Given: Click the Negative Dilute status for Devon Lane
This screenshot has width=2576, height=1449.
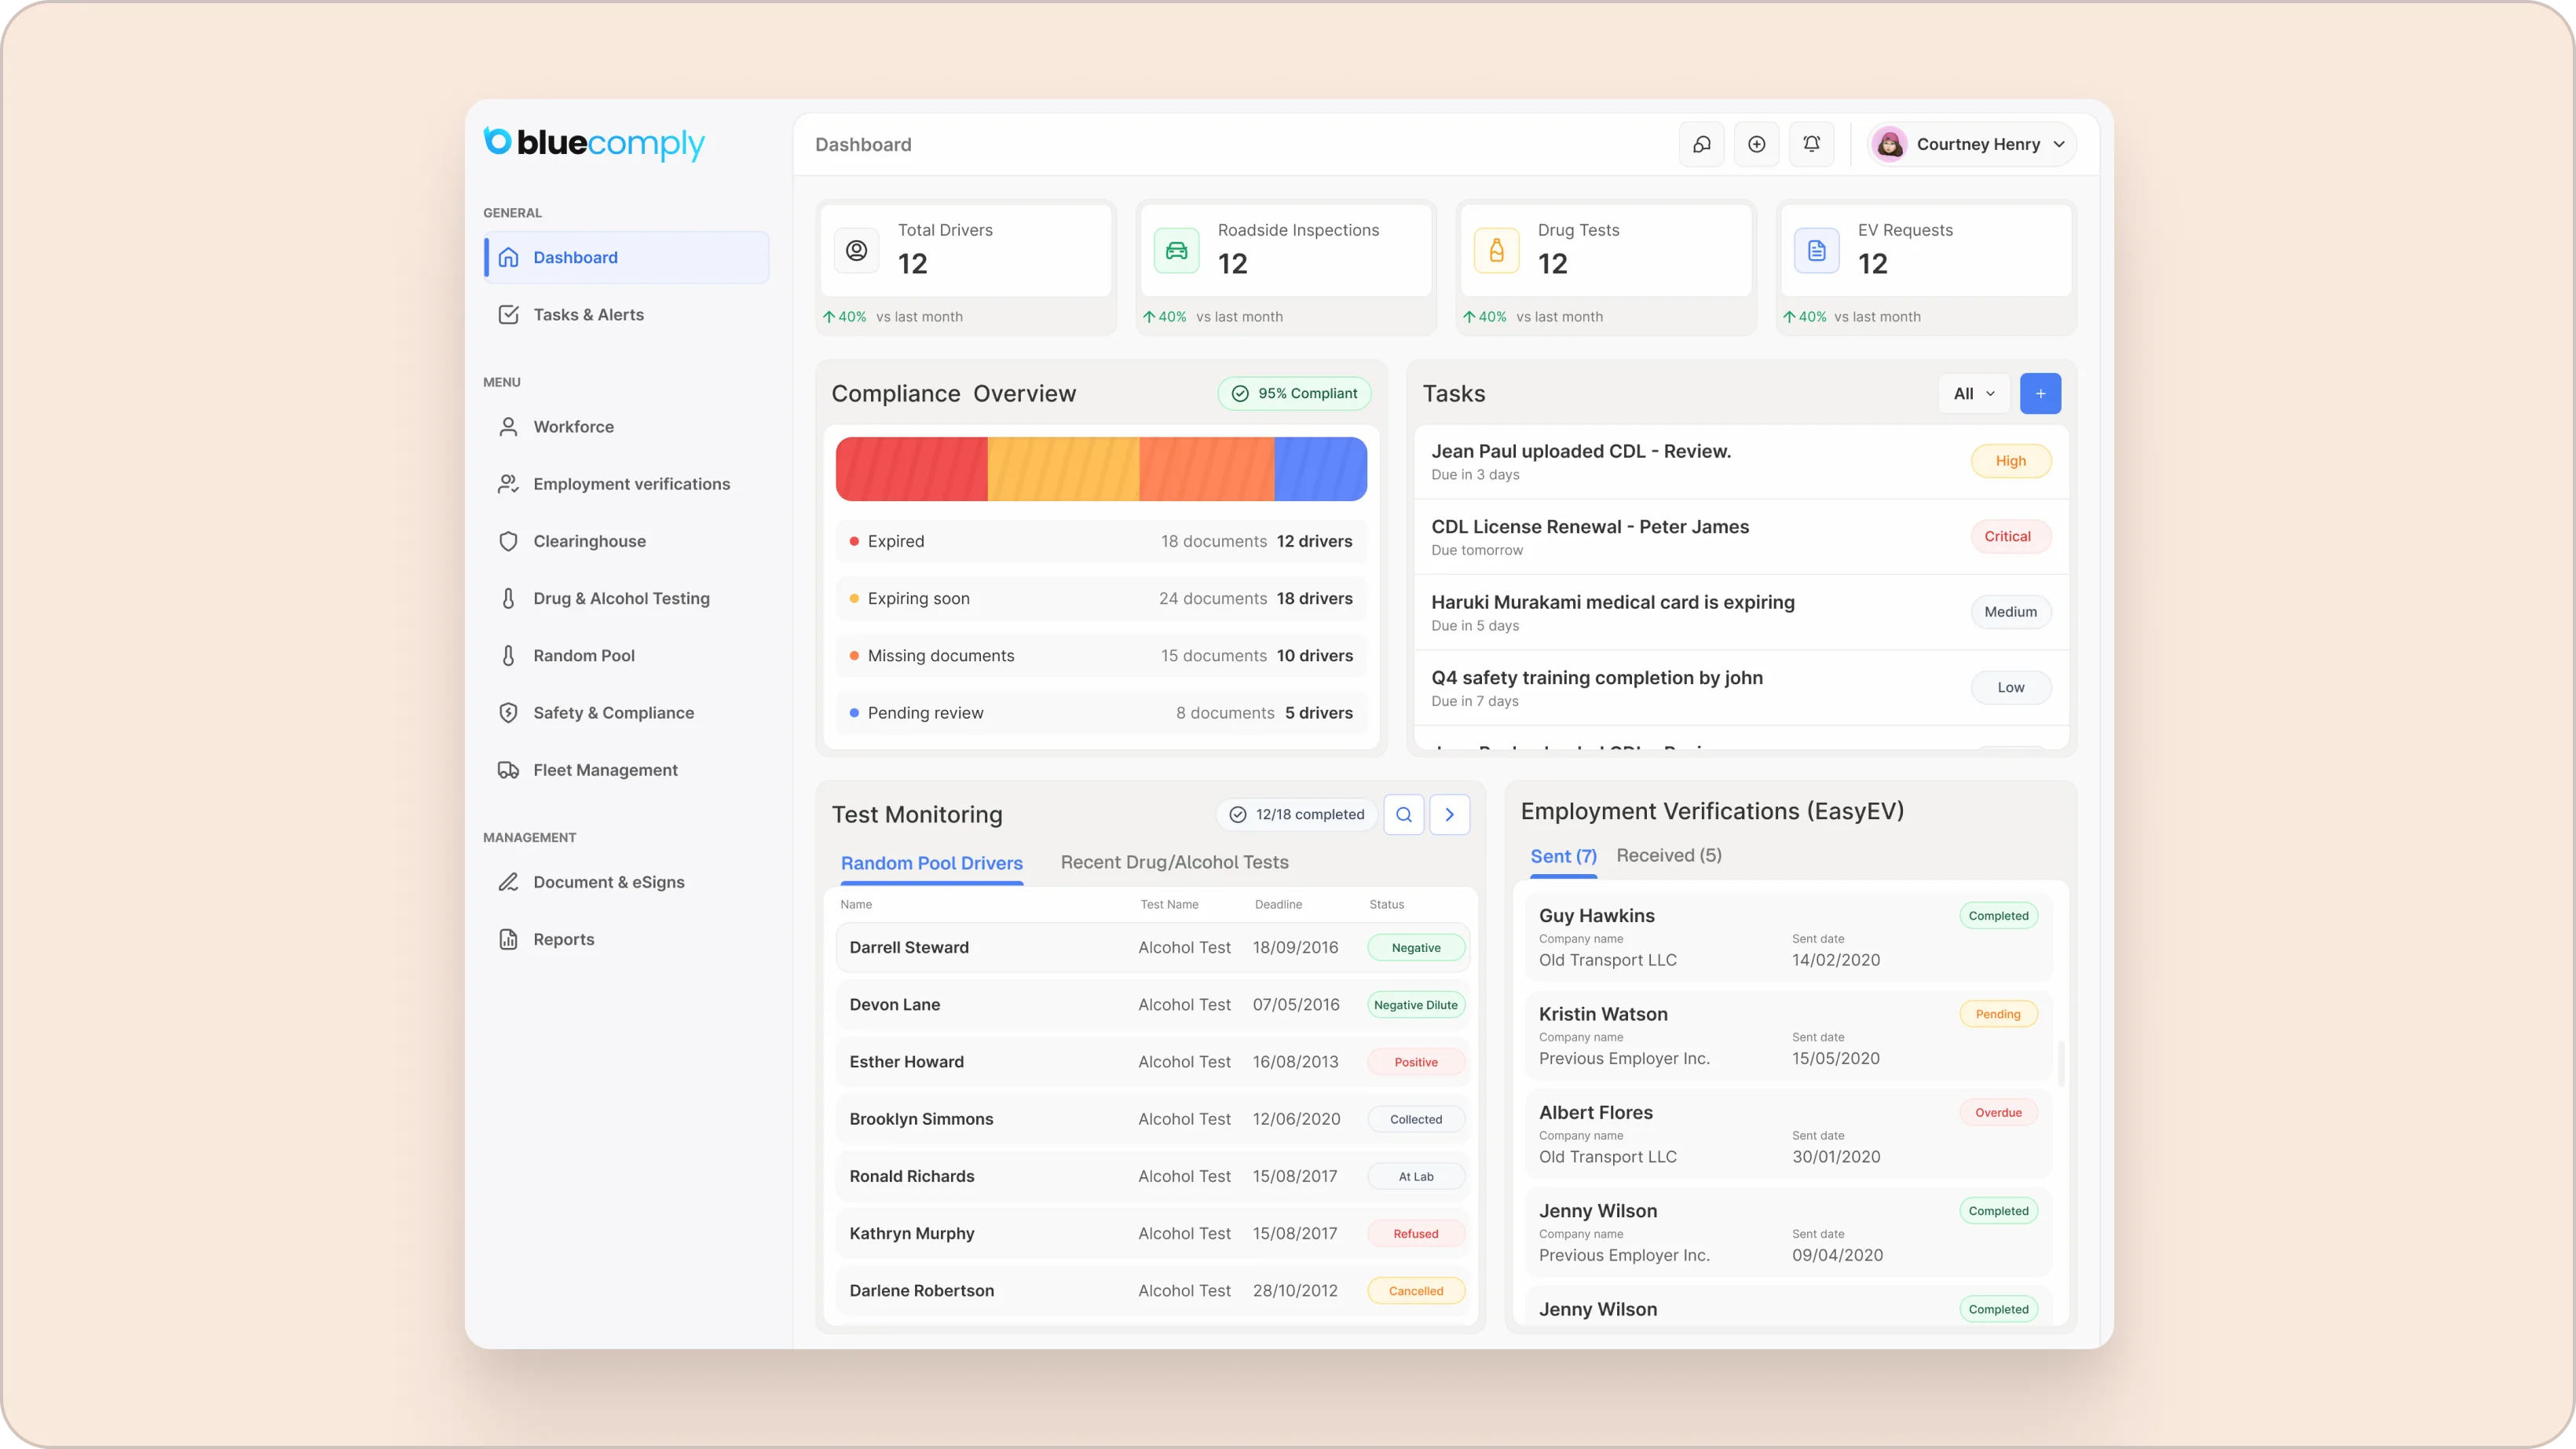Looking at the screenshot, I should click(1415, 1005).
